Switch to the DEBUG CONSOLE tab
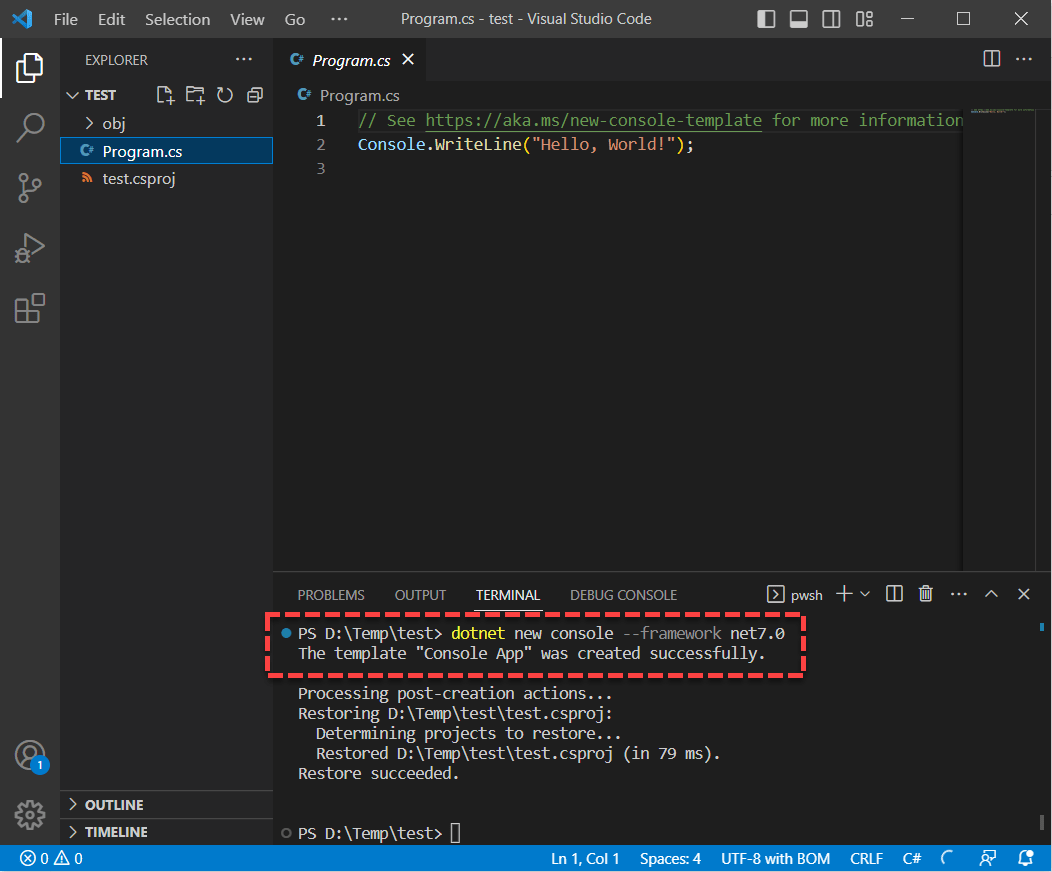The width and height of the screenshot is (1052, 872). click(x=623, y=595)
